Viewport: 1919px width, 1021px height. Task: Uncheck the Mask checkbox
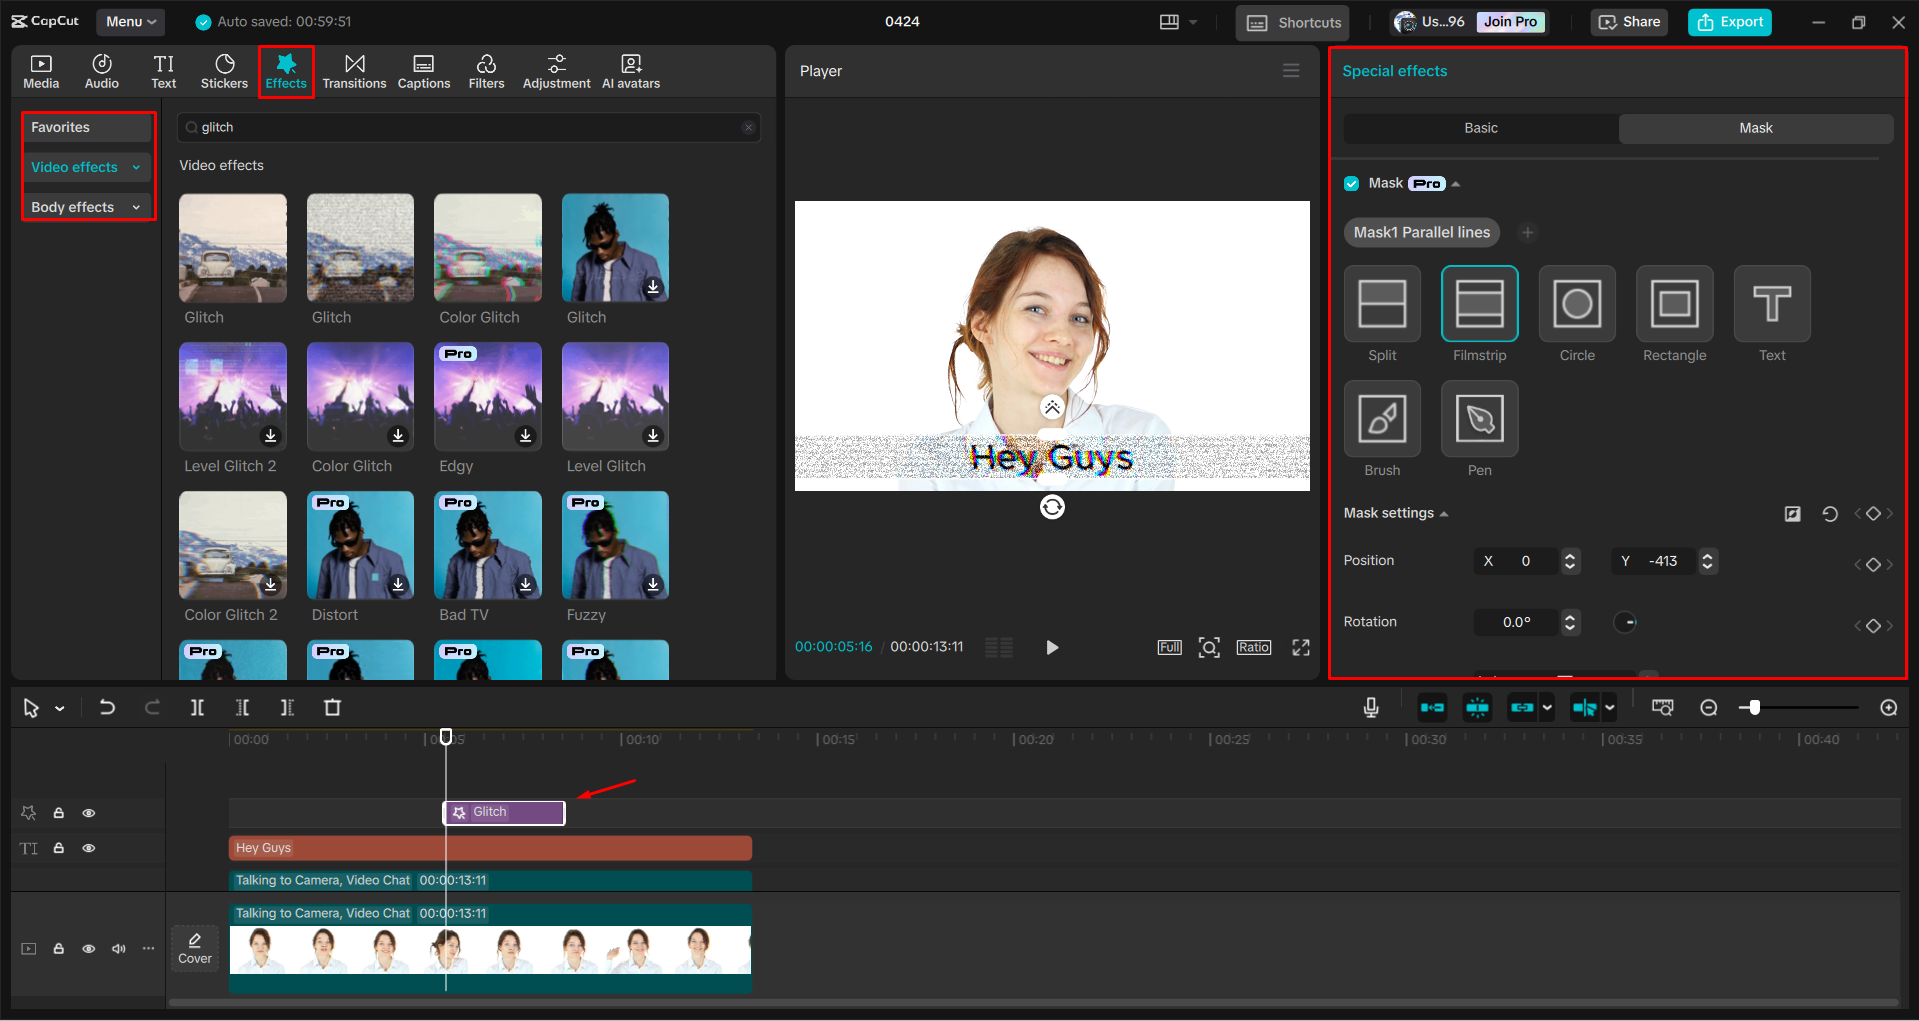pos(1352,184)
